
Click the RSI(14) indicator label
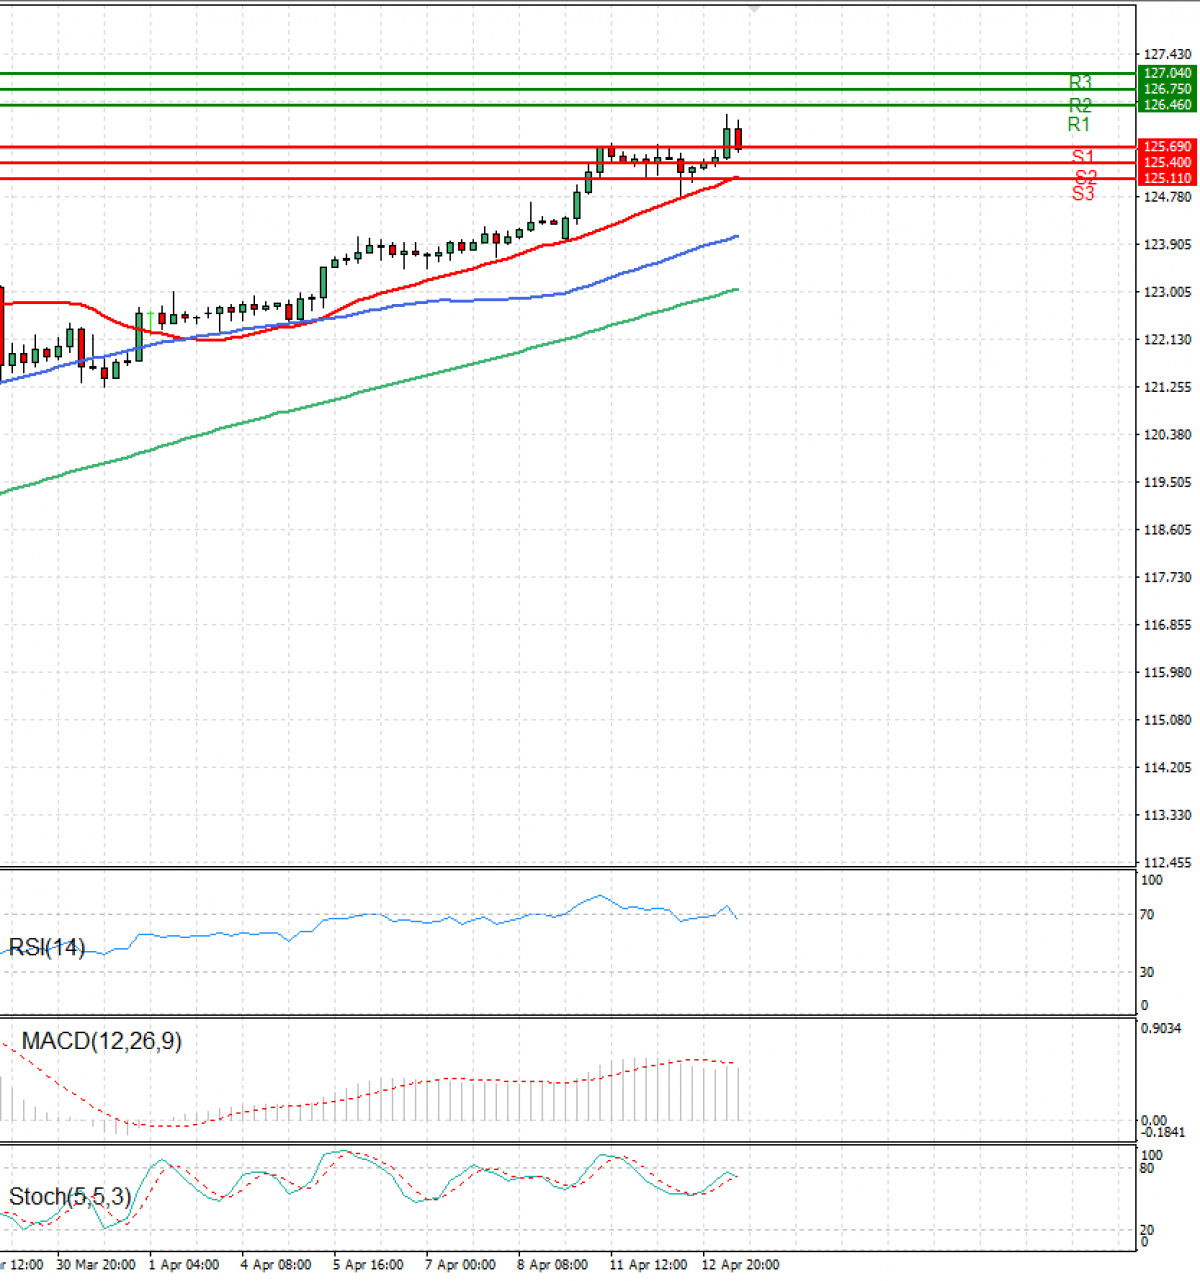coord(47,947)
